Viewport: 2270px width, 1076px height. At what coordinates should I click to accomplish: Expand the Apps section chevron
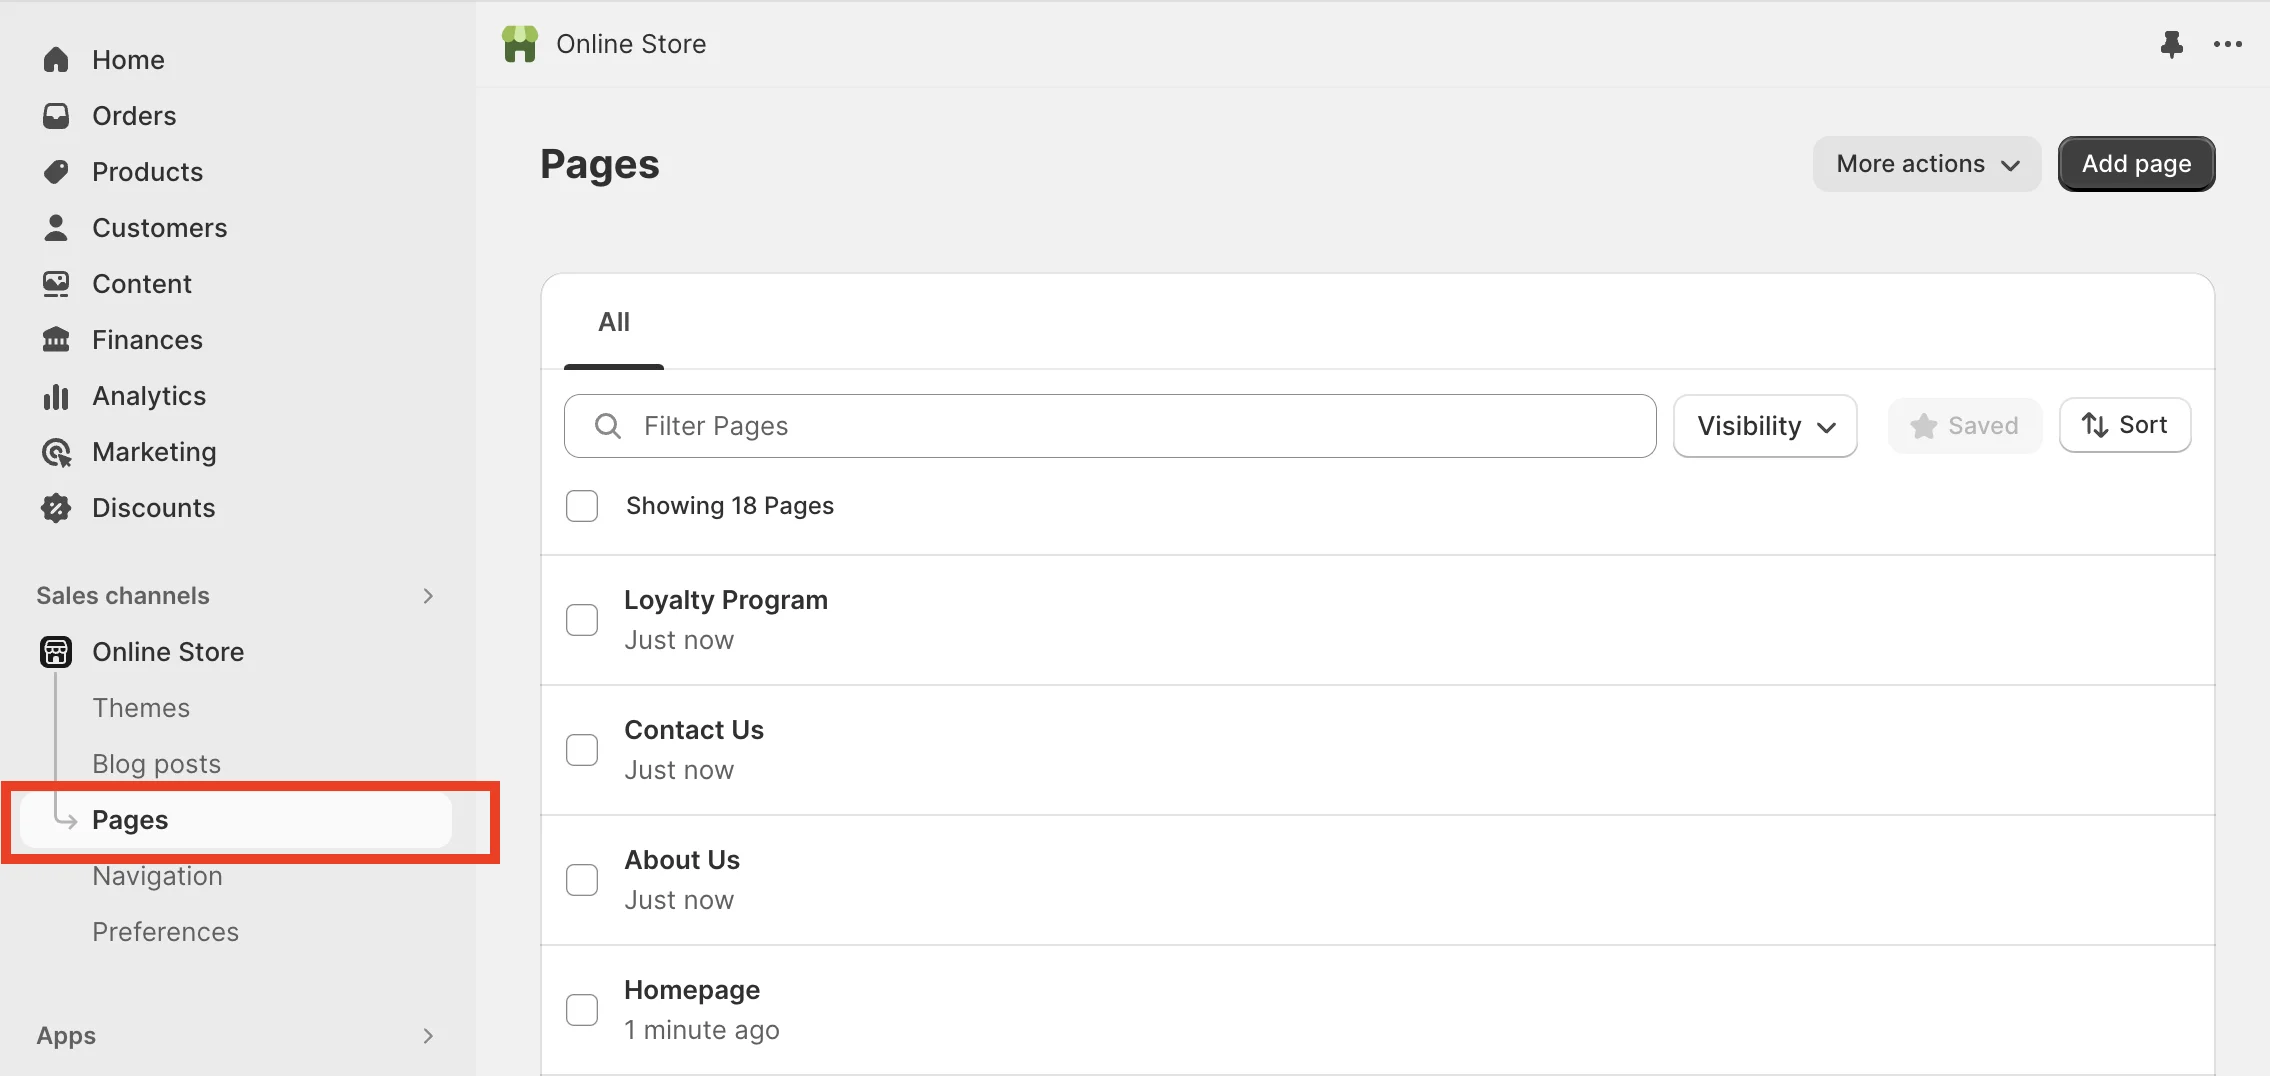click(428, 1036)
